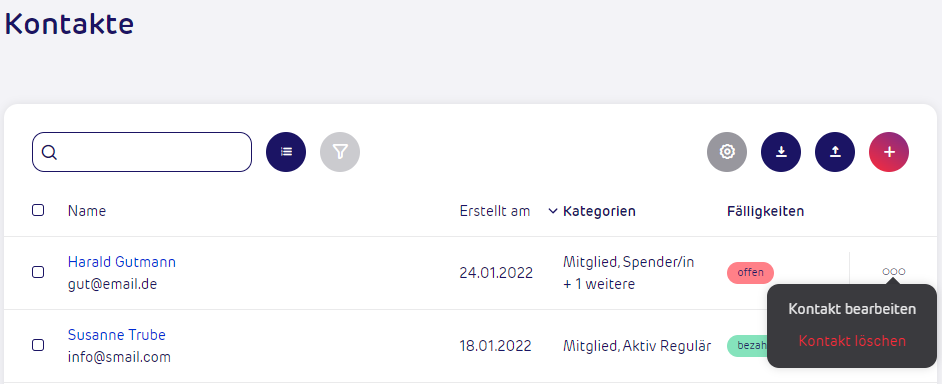Click the download contacts button
942x384 pixels.
point(781,152)
